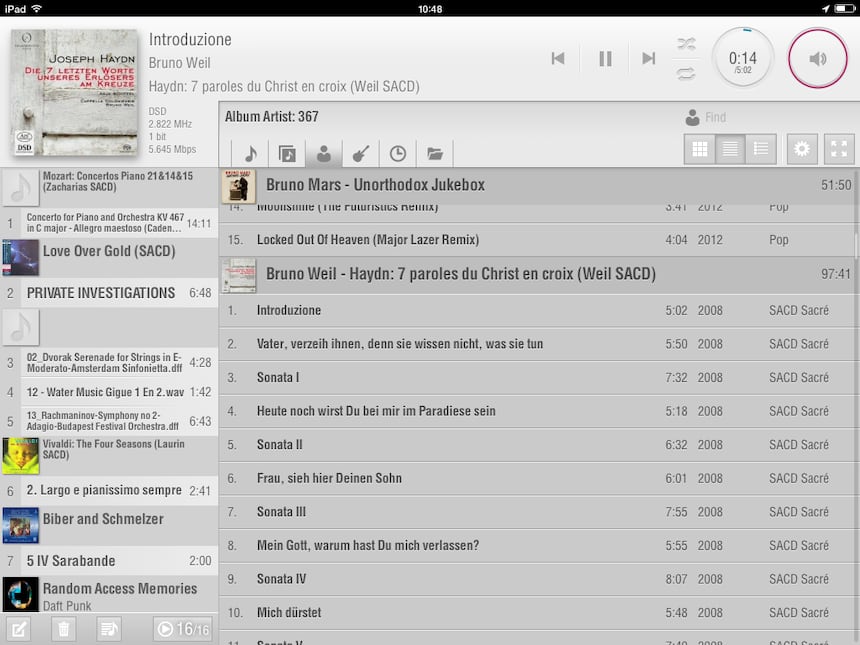Click the location arrow in status bar
Viewport: 860px width, 645px height.
point(825,8)
